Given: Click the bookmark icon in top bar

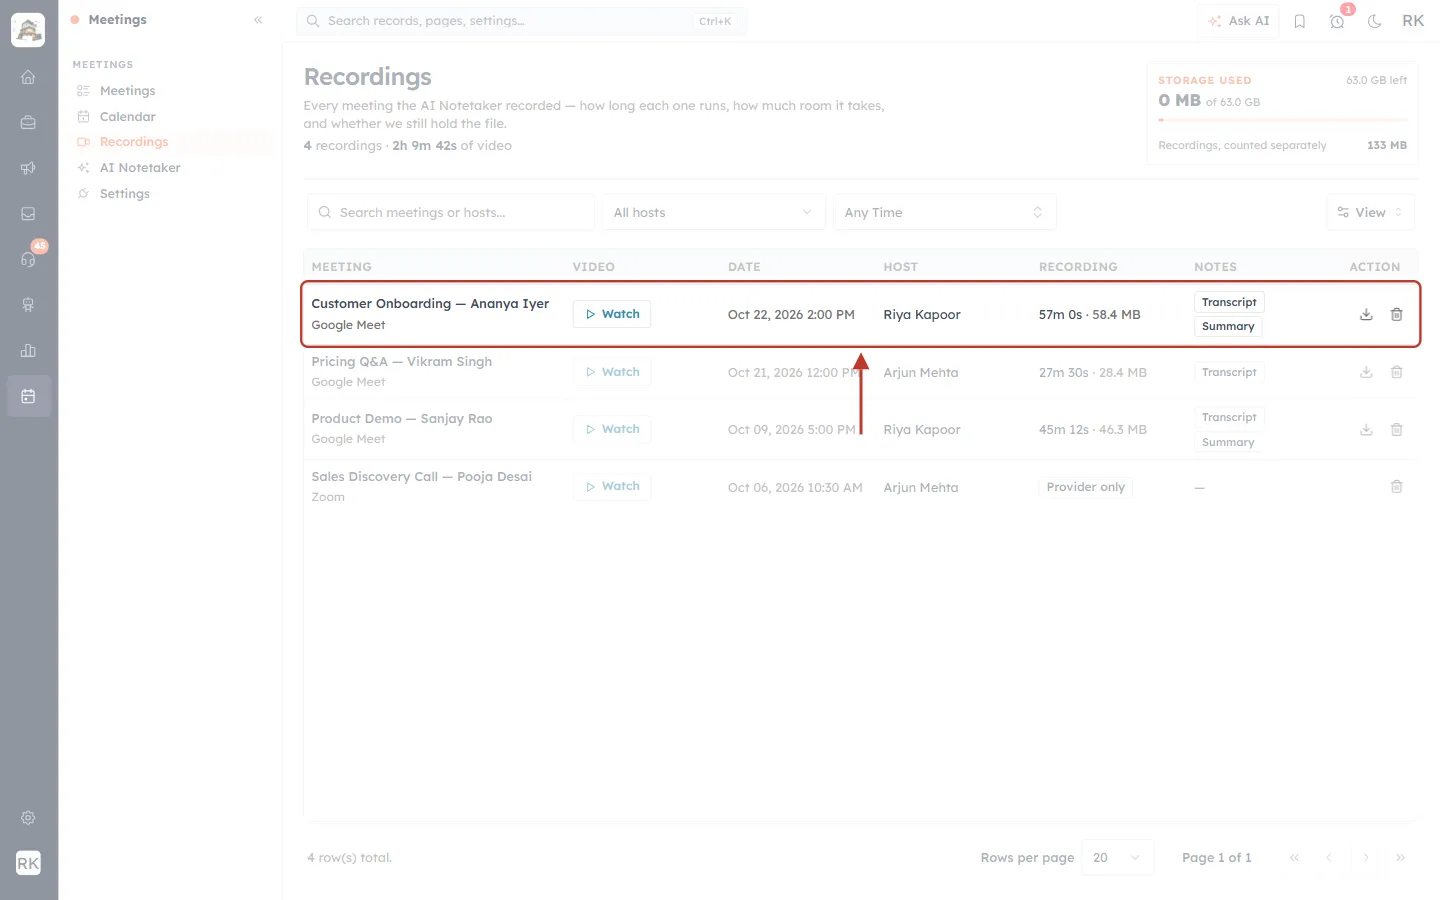Looking at the screenshot, I should 1300,21.
